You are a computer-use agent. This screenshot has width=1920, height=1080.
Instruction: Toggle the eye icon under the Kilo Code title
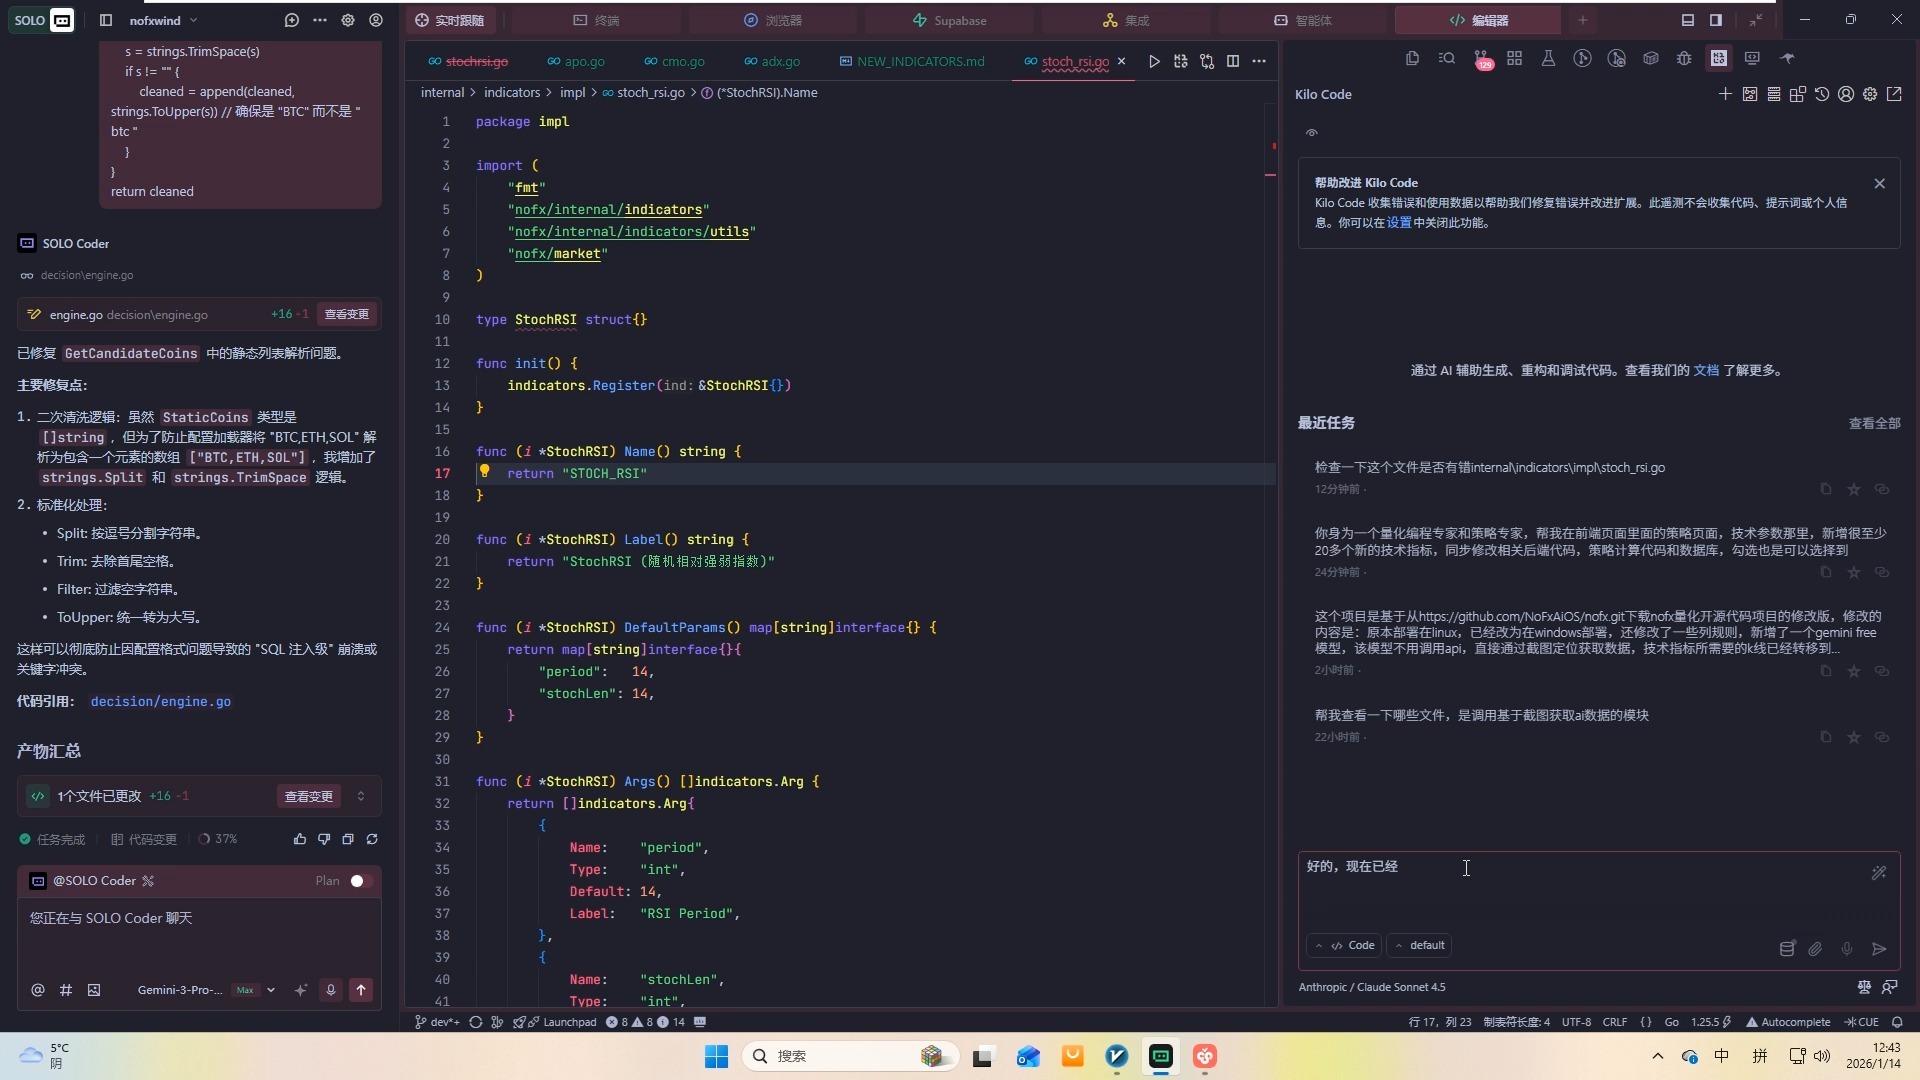click(1312, 133)
